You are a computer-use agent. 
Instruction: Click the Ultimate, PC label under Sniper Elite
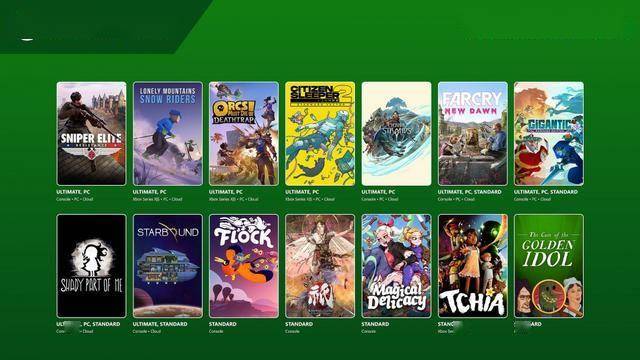[x=73, y=192]
